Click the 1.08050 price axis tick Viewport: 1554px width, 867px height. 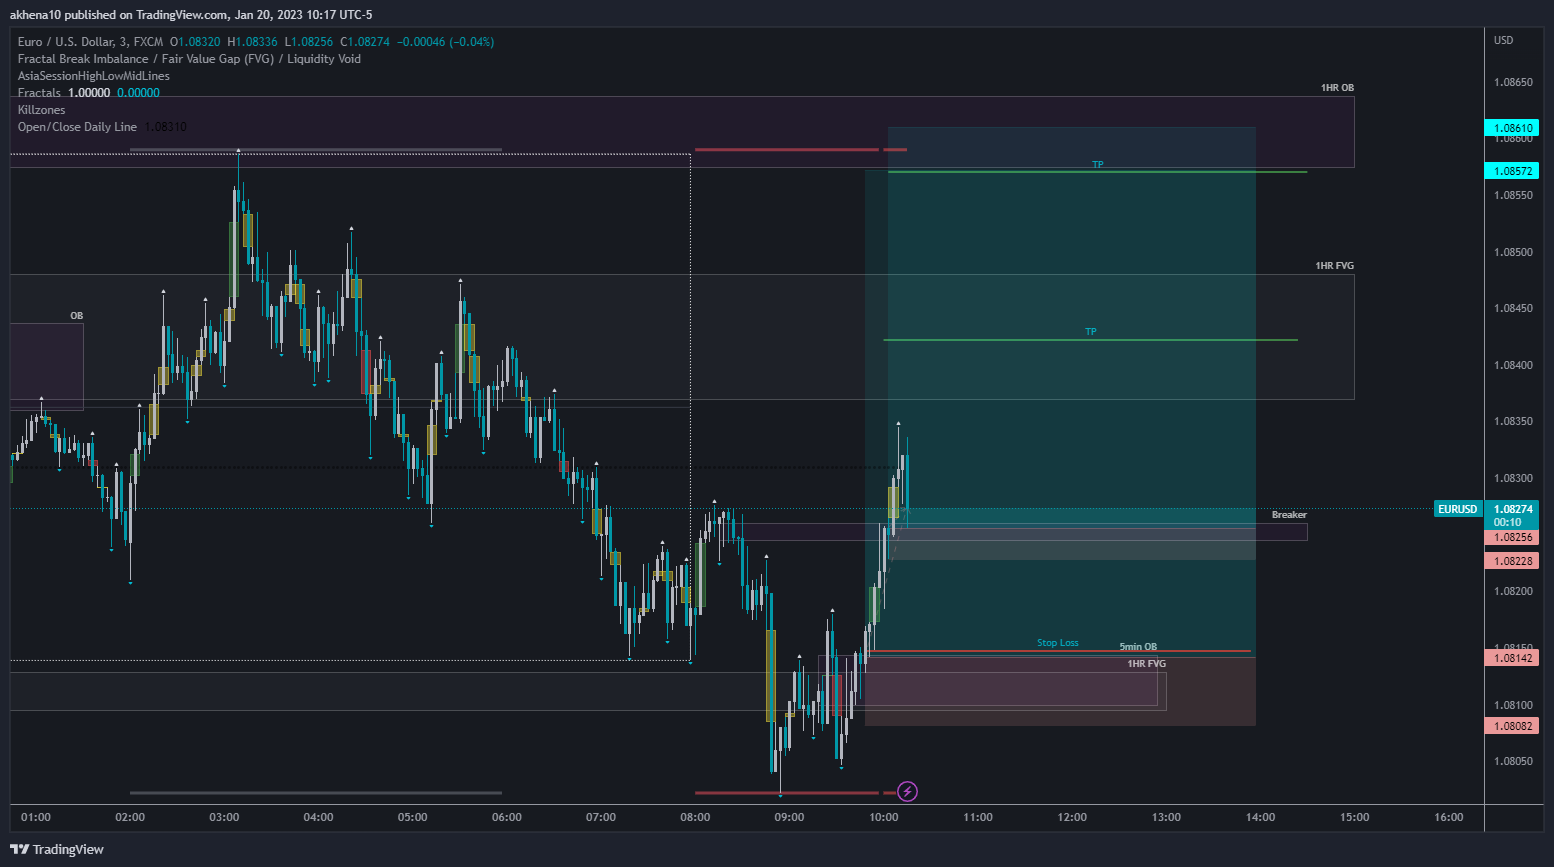tap(1513, 761)
